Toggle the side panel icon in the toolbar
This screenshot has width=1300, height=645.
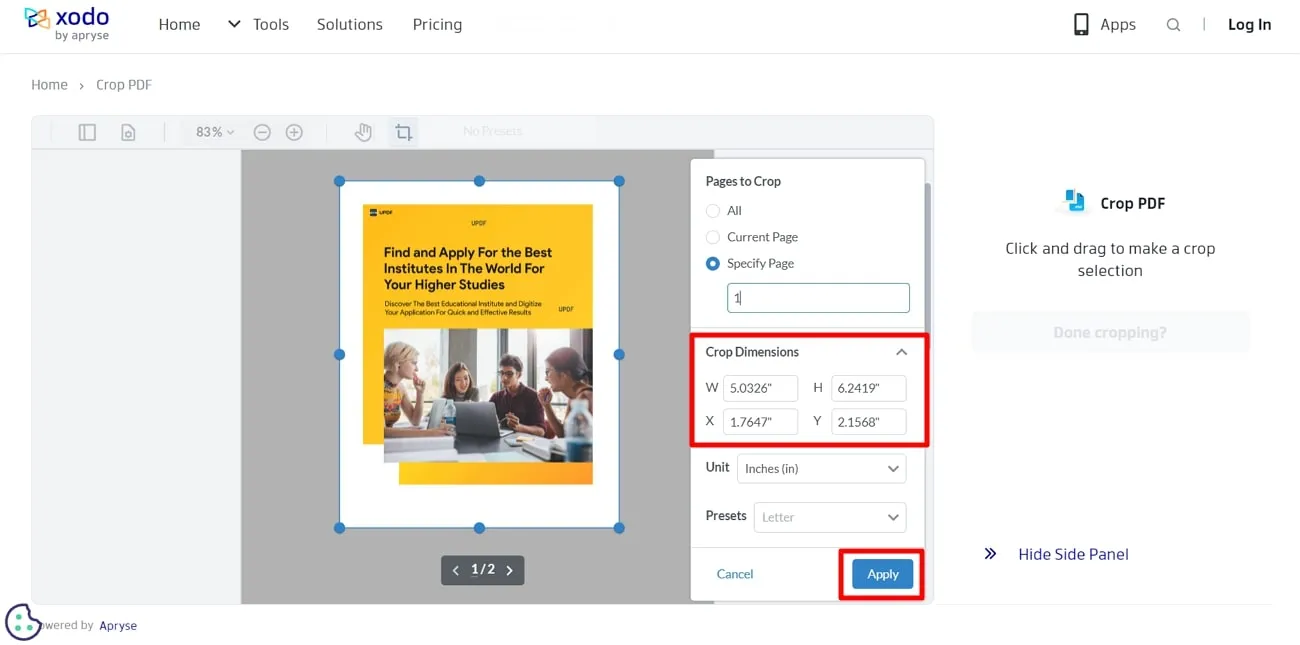tap(87, 131)
